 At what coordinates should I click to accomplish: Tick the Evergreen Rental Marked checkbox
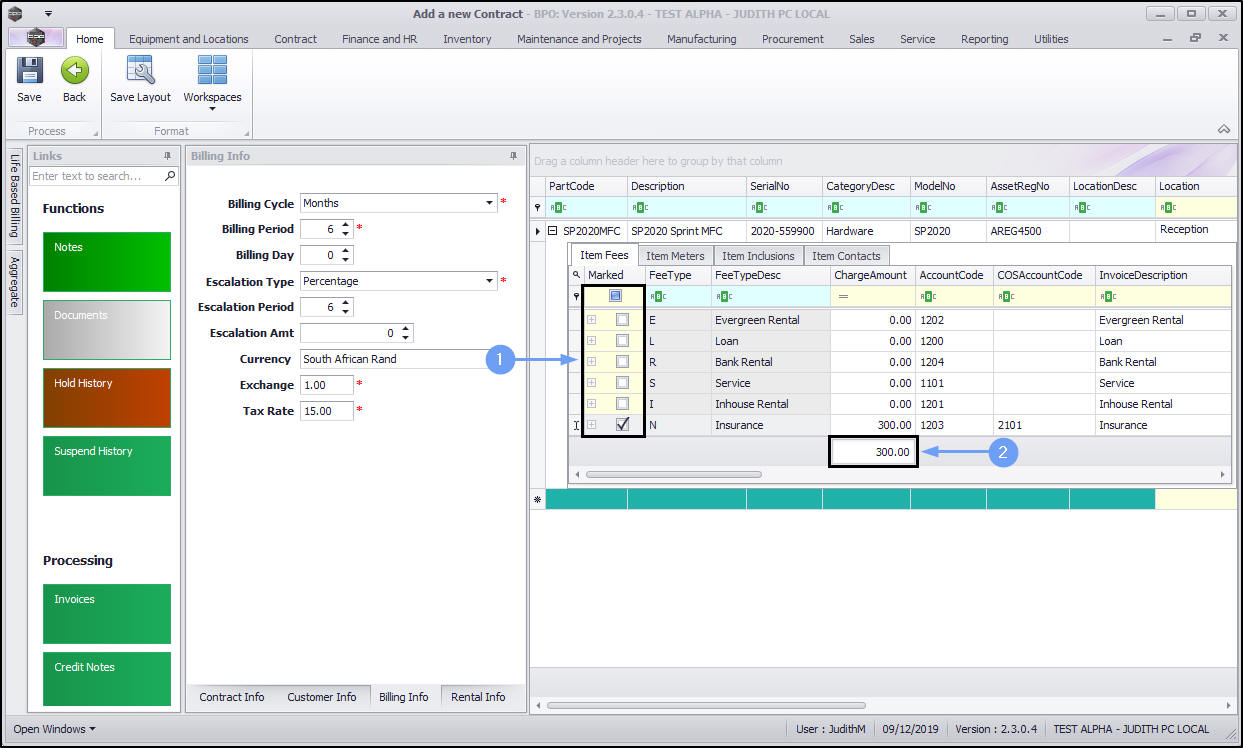[622, 320]
